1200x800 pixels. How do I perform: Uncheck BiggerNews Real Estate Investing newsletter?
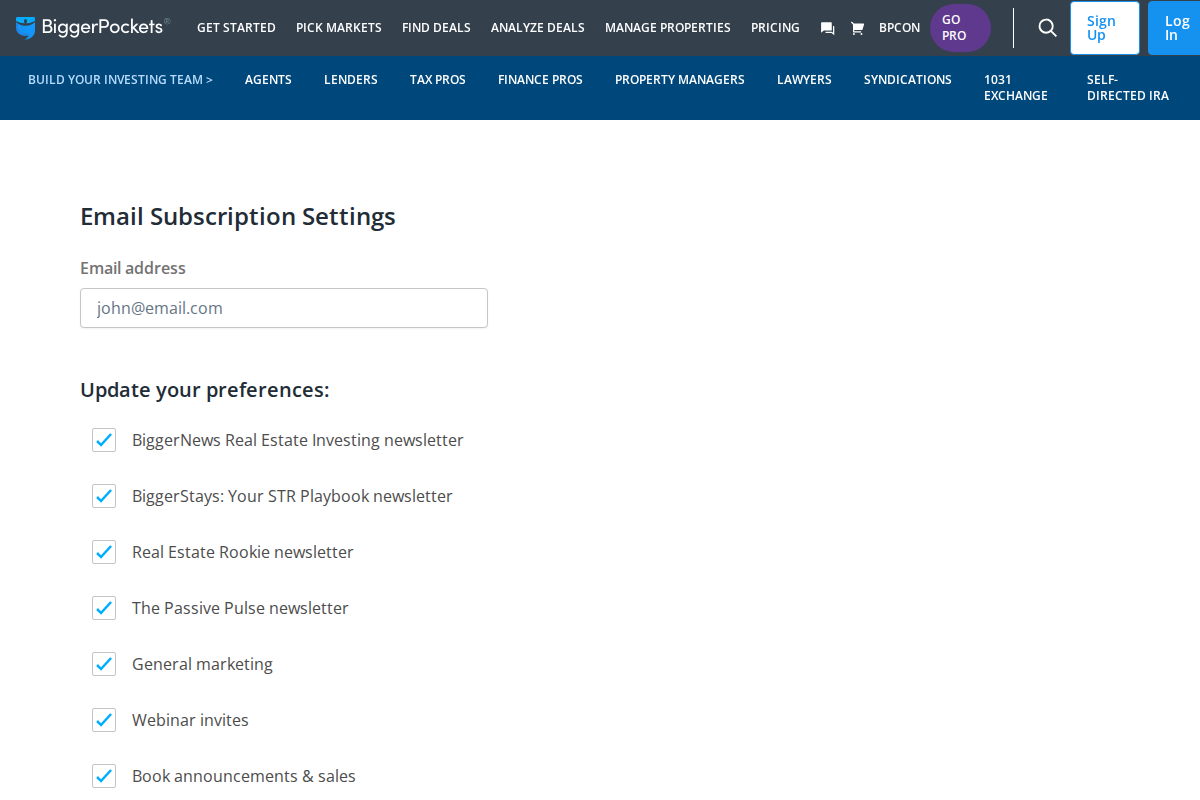[104, 440]
